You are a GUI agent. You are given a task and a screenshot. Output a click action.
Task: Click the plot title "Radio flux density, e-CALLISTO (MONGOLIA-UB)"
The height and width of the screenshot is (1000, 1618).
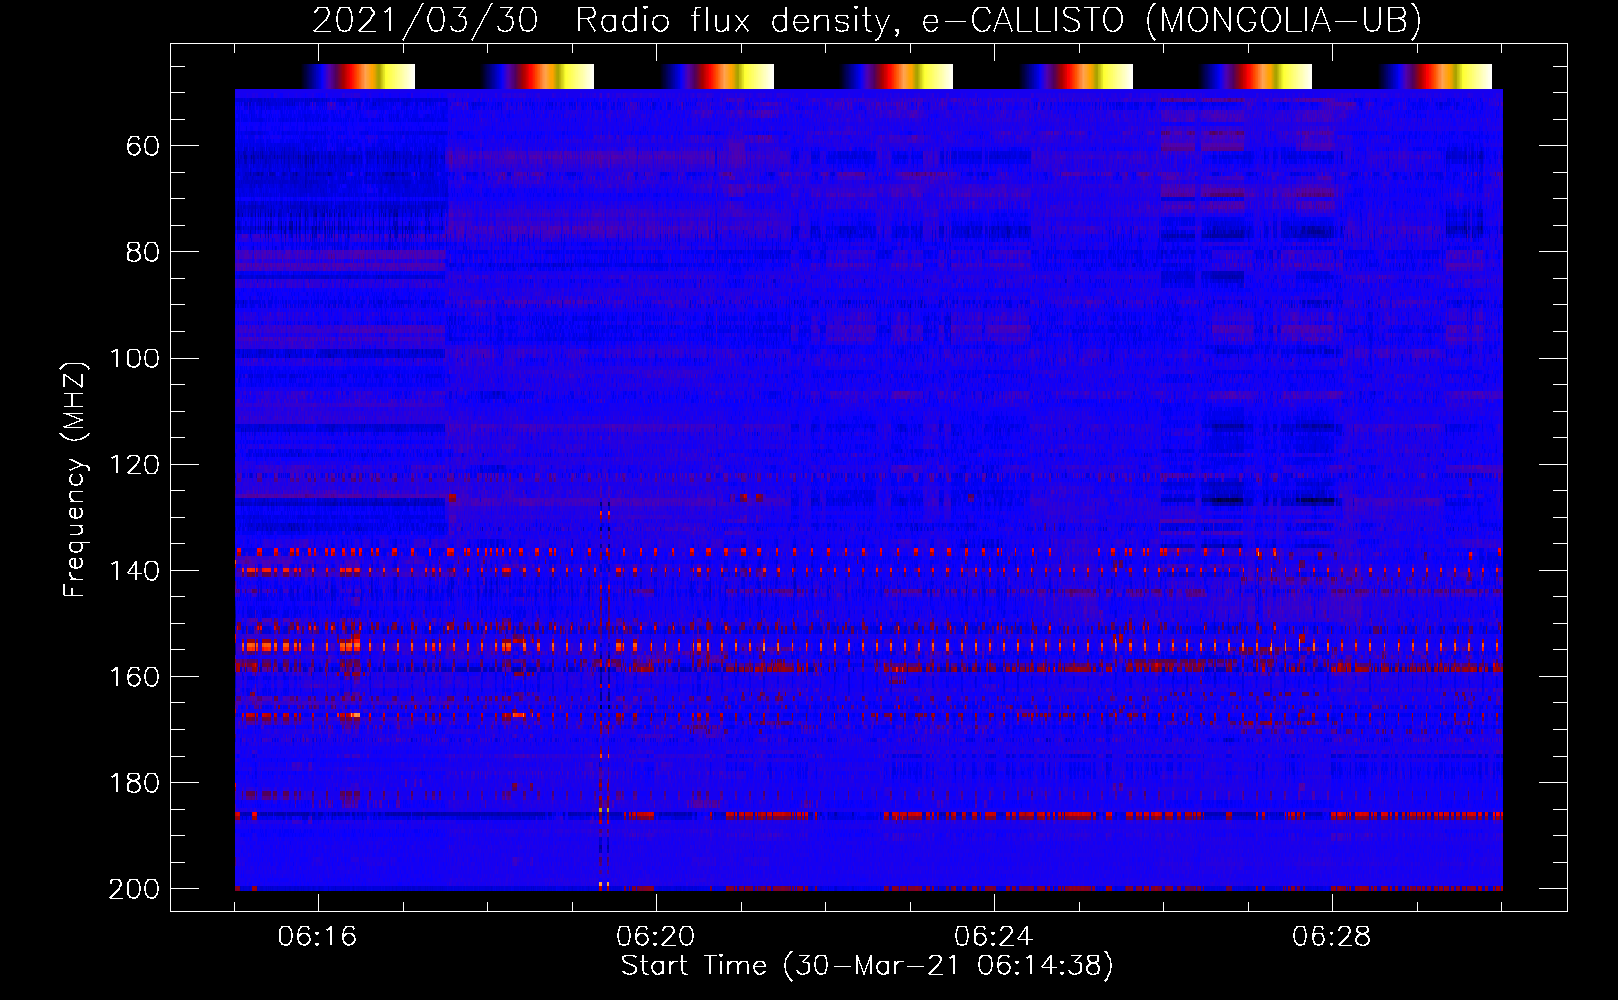[998, 20]
